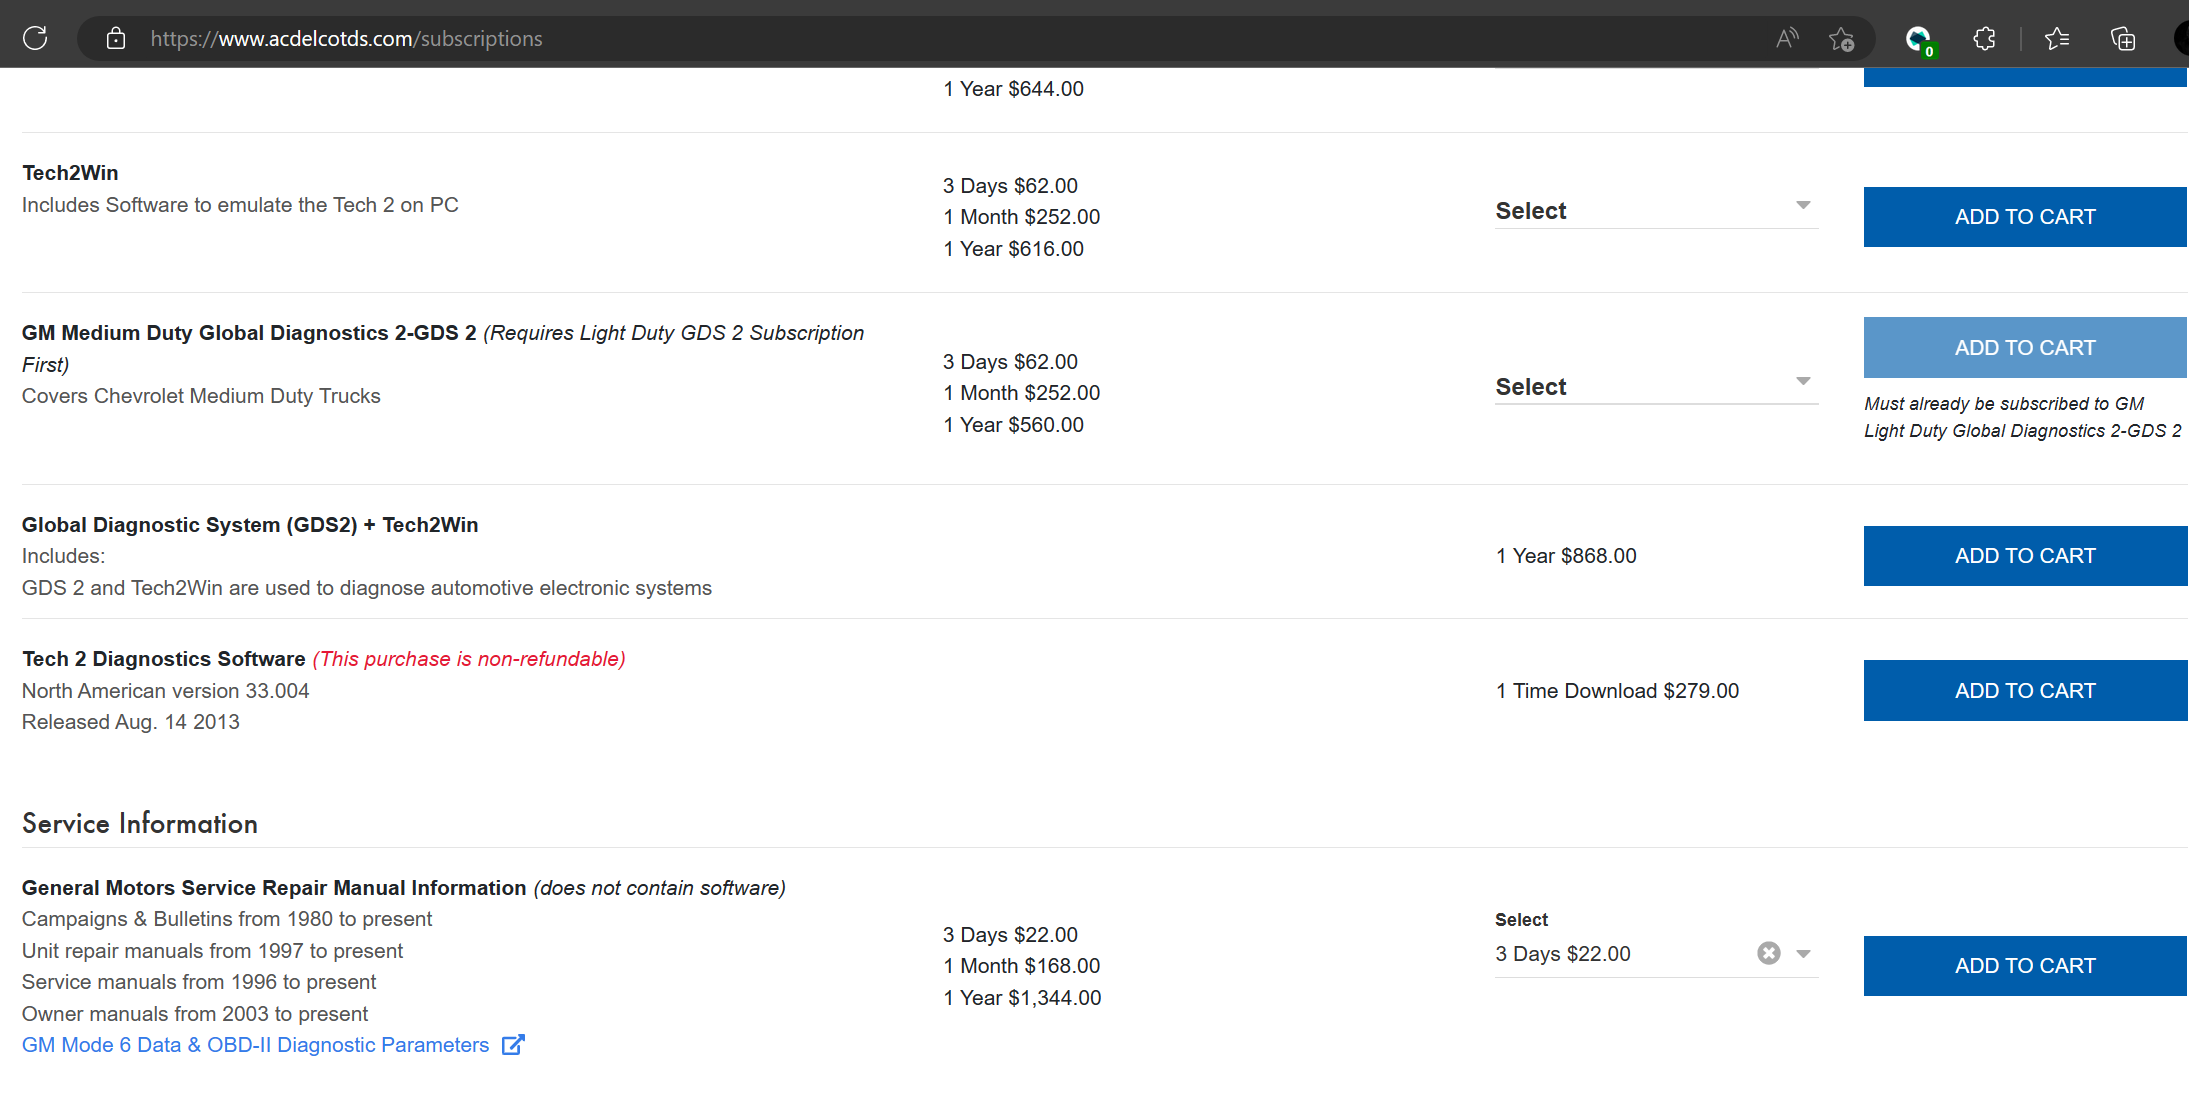Screen dimensions: 2189x1107
Task: Add GM Medium Duty GDS 2 to cart
Action: pyautogui.click(x=2025, y=347)
